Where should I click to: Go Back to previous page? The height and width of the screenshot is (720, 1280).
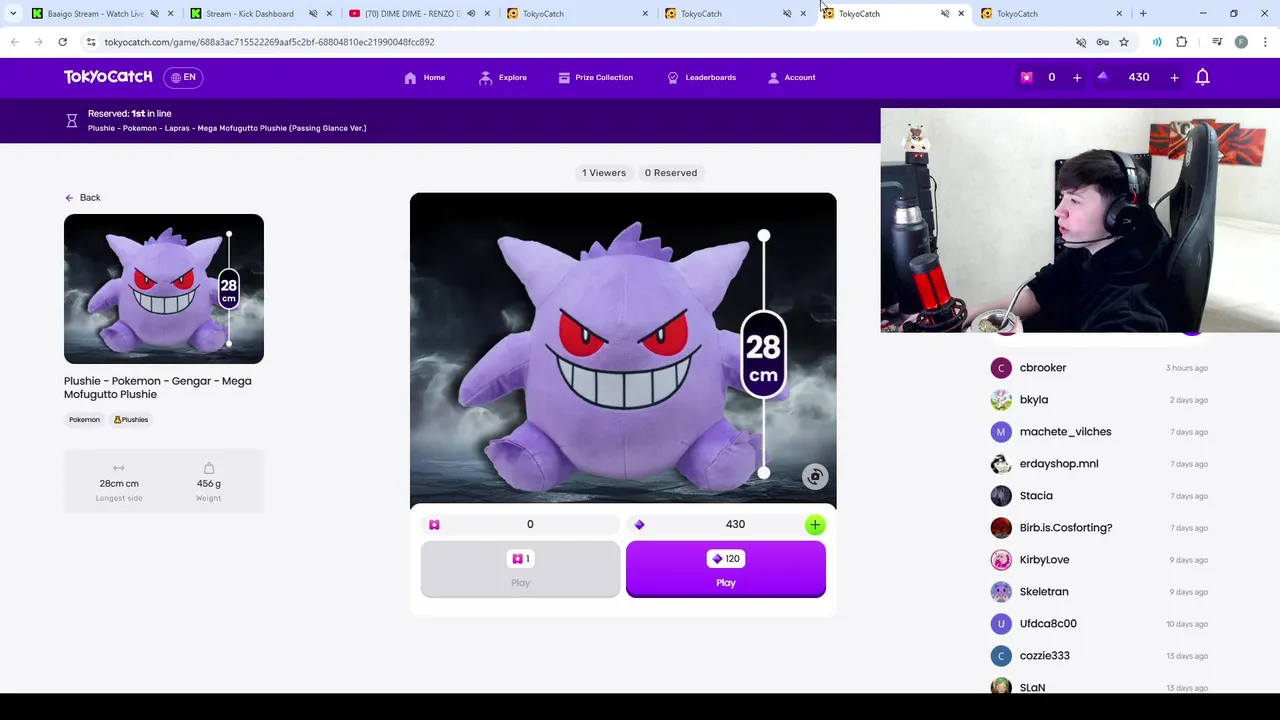83,197
